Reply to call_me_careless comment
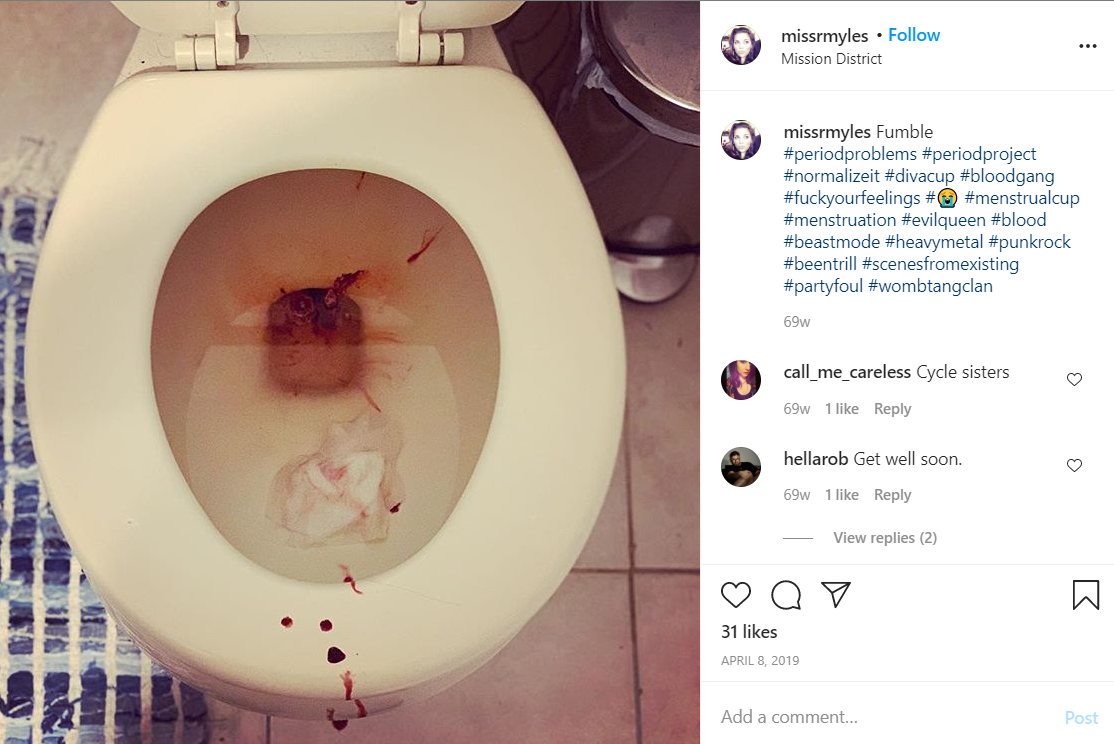 [892, 409]
